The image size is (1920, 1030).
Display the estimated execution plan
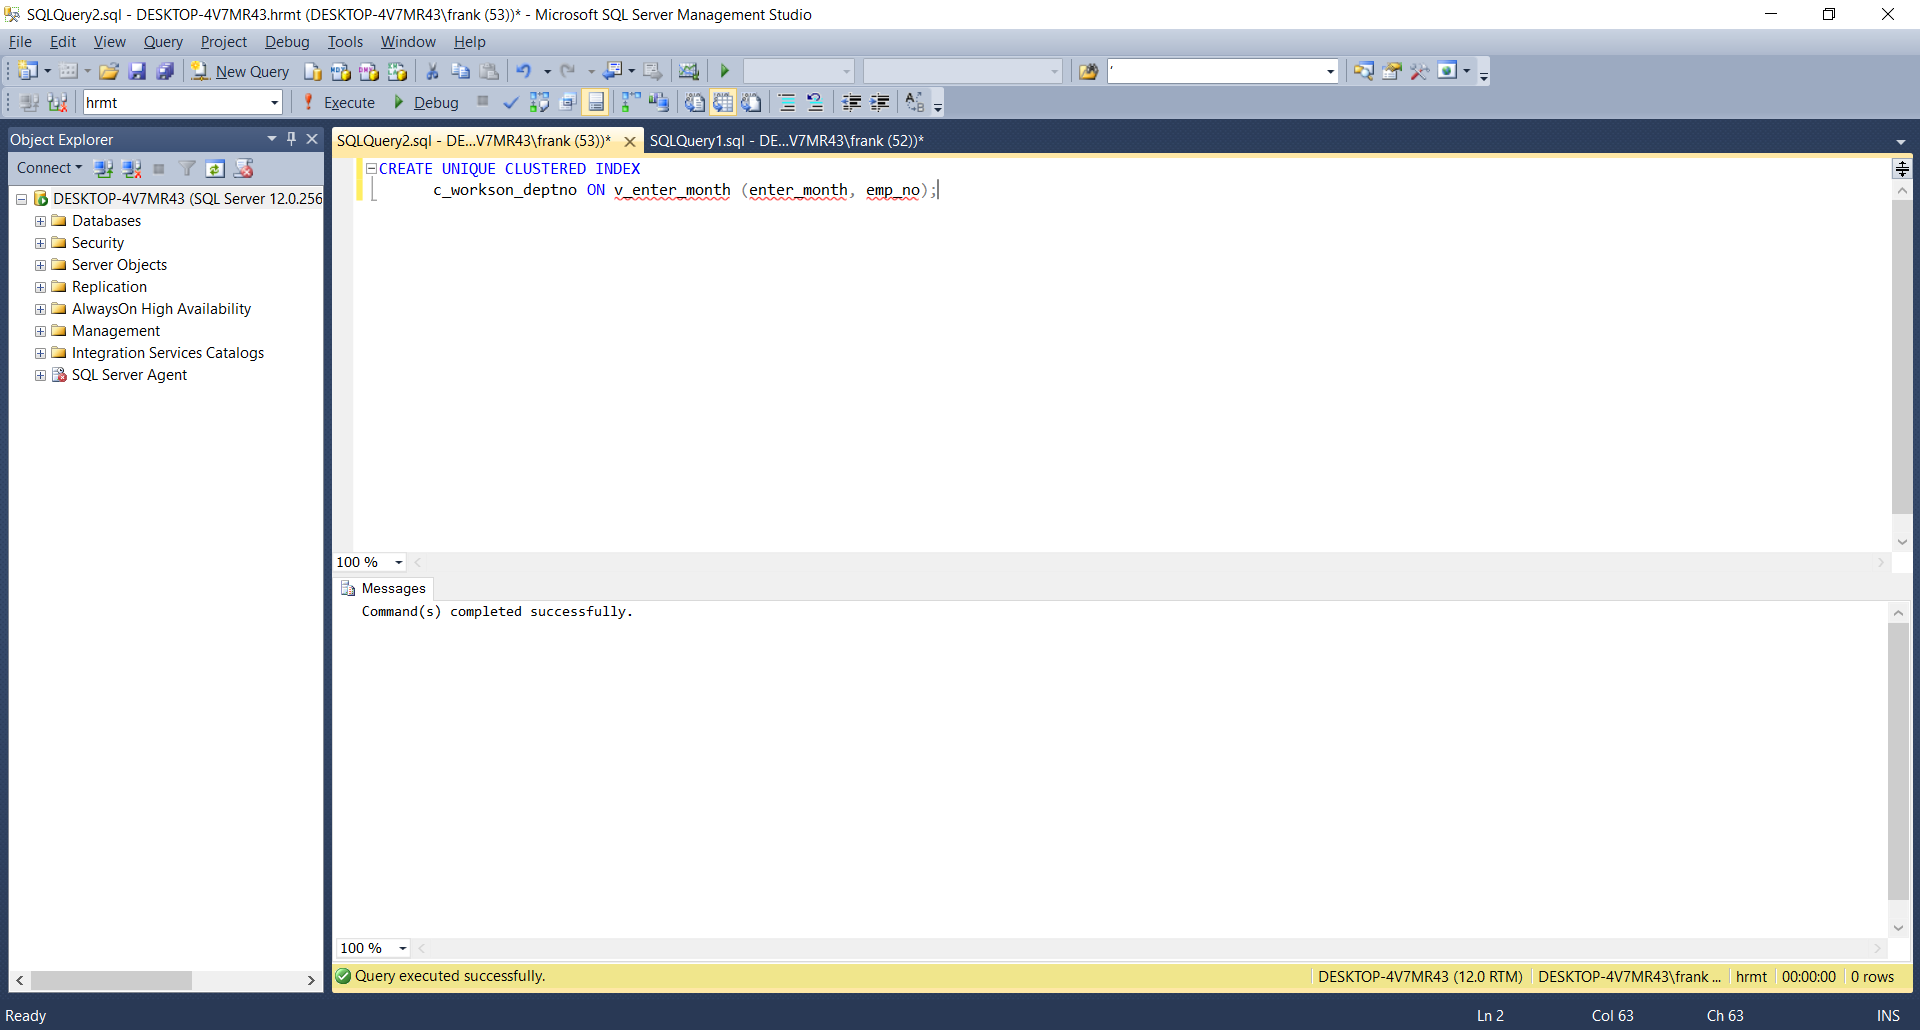(539, 102)
